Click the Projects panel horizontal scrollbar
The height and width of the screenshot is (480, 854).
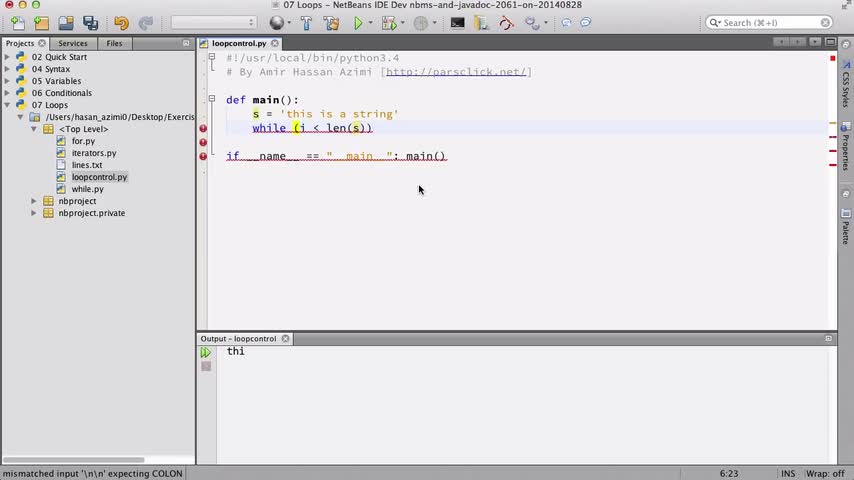pos(74,460)
